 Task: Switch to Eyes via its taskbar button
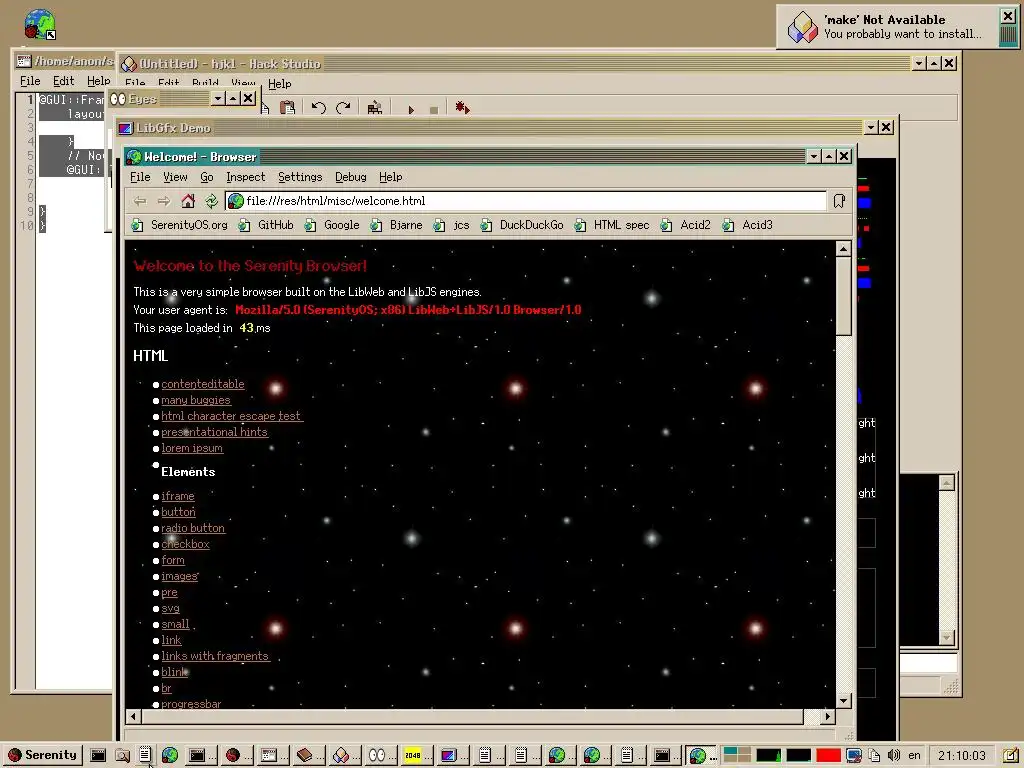click(x=380, y=756)
